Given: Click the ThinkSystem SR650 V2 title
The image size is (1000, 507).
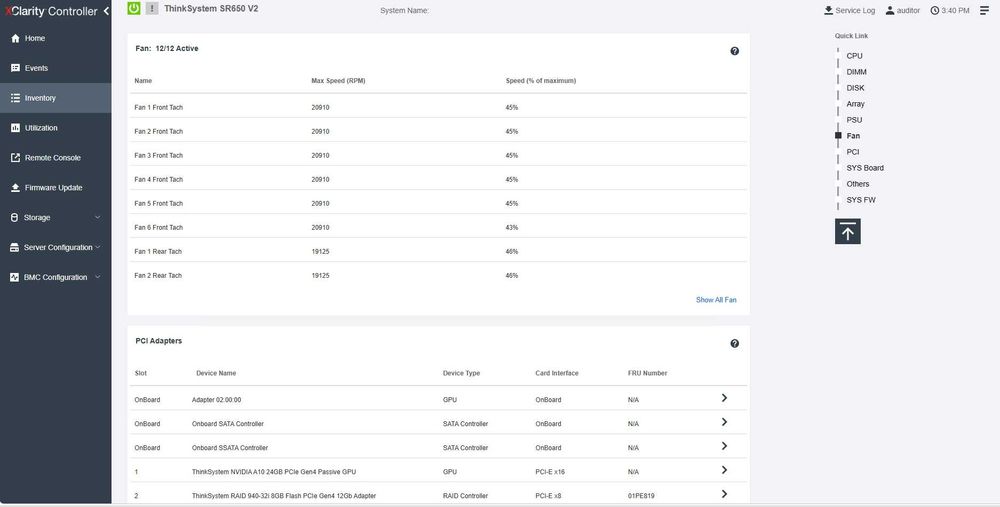Looking at the screenshot, I should 211,9.
